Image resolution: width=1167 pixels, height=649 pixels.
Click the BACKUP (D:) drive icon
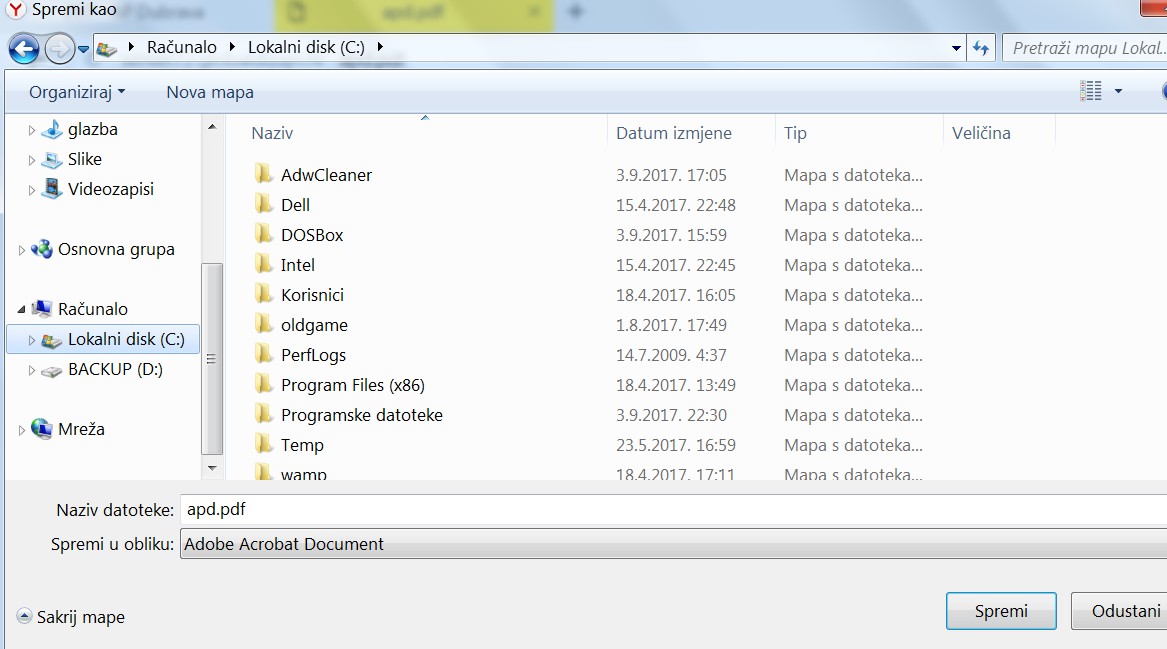point(52,370)
